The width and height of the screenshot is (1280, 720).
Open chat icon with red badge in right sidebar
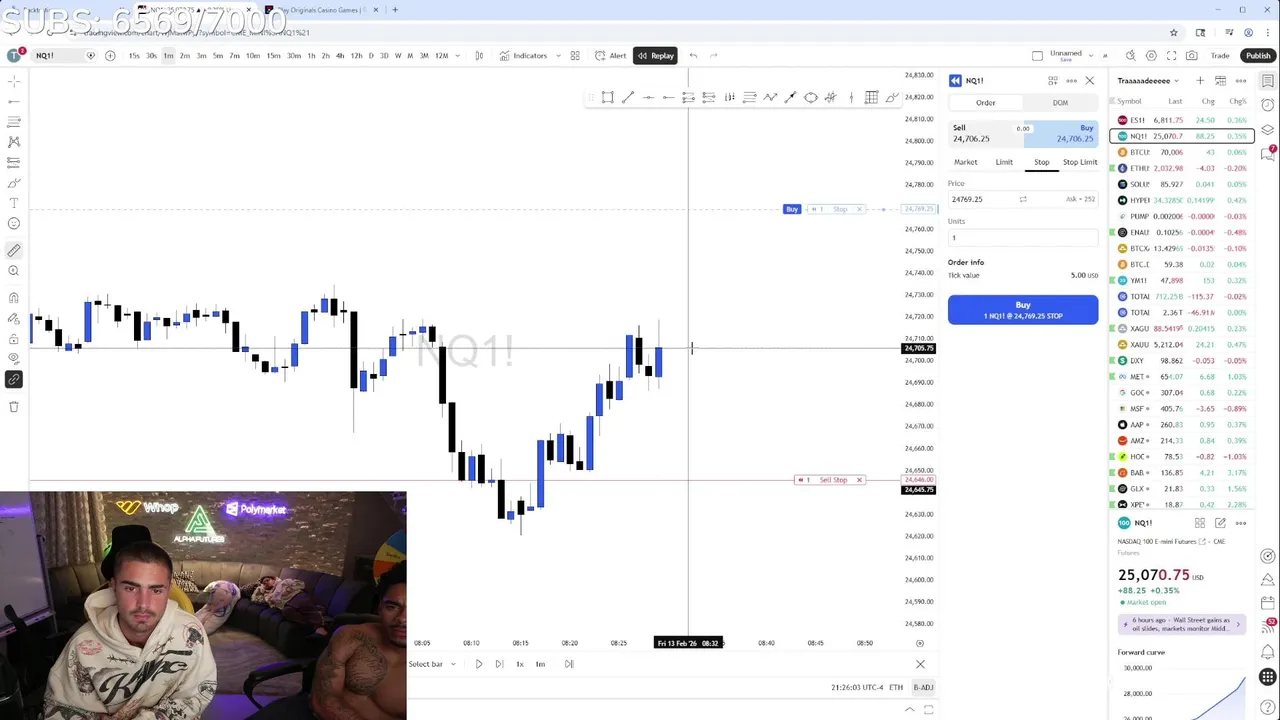[x=1268, y=153]
